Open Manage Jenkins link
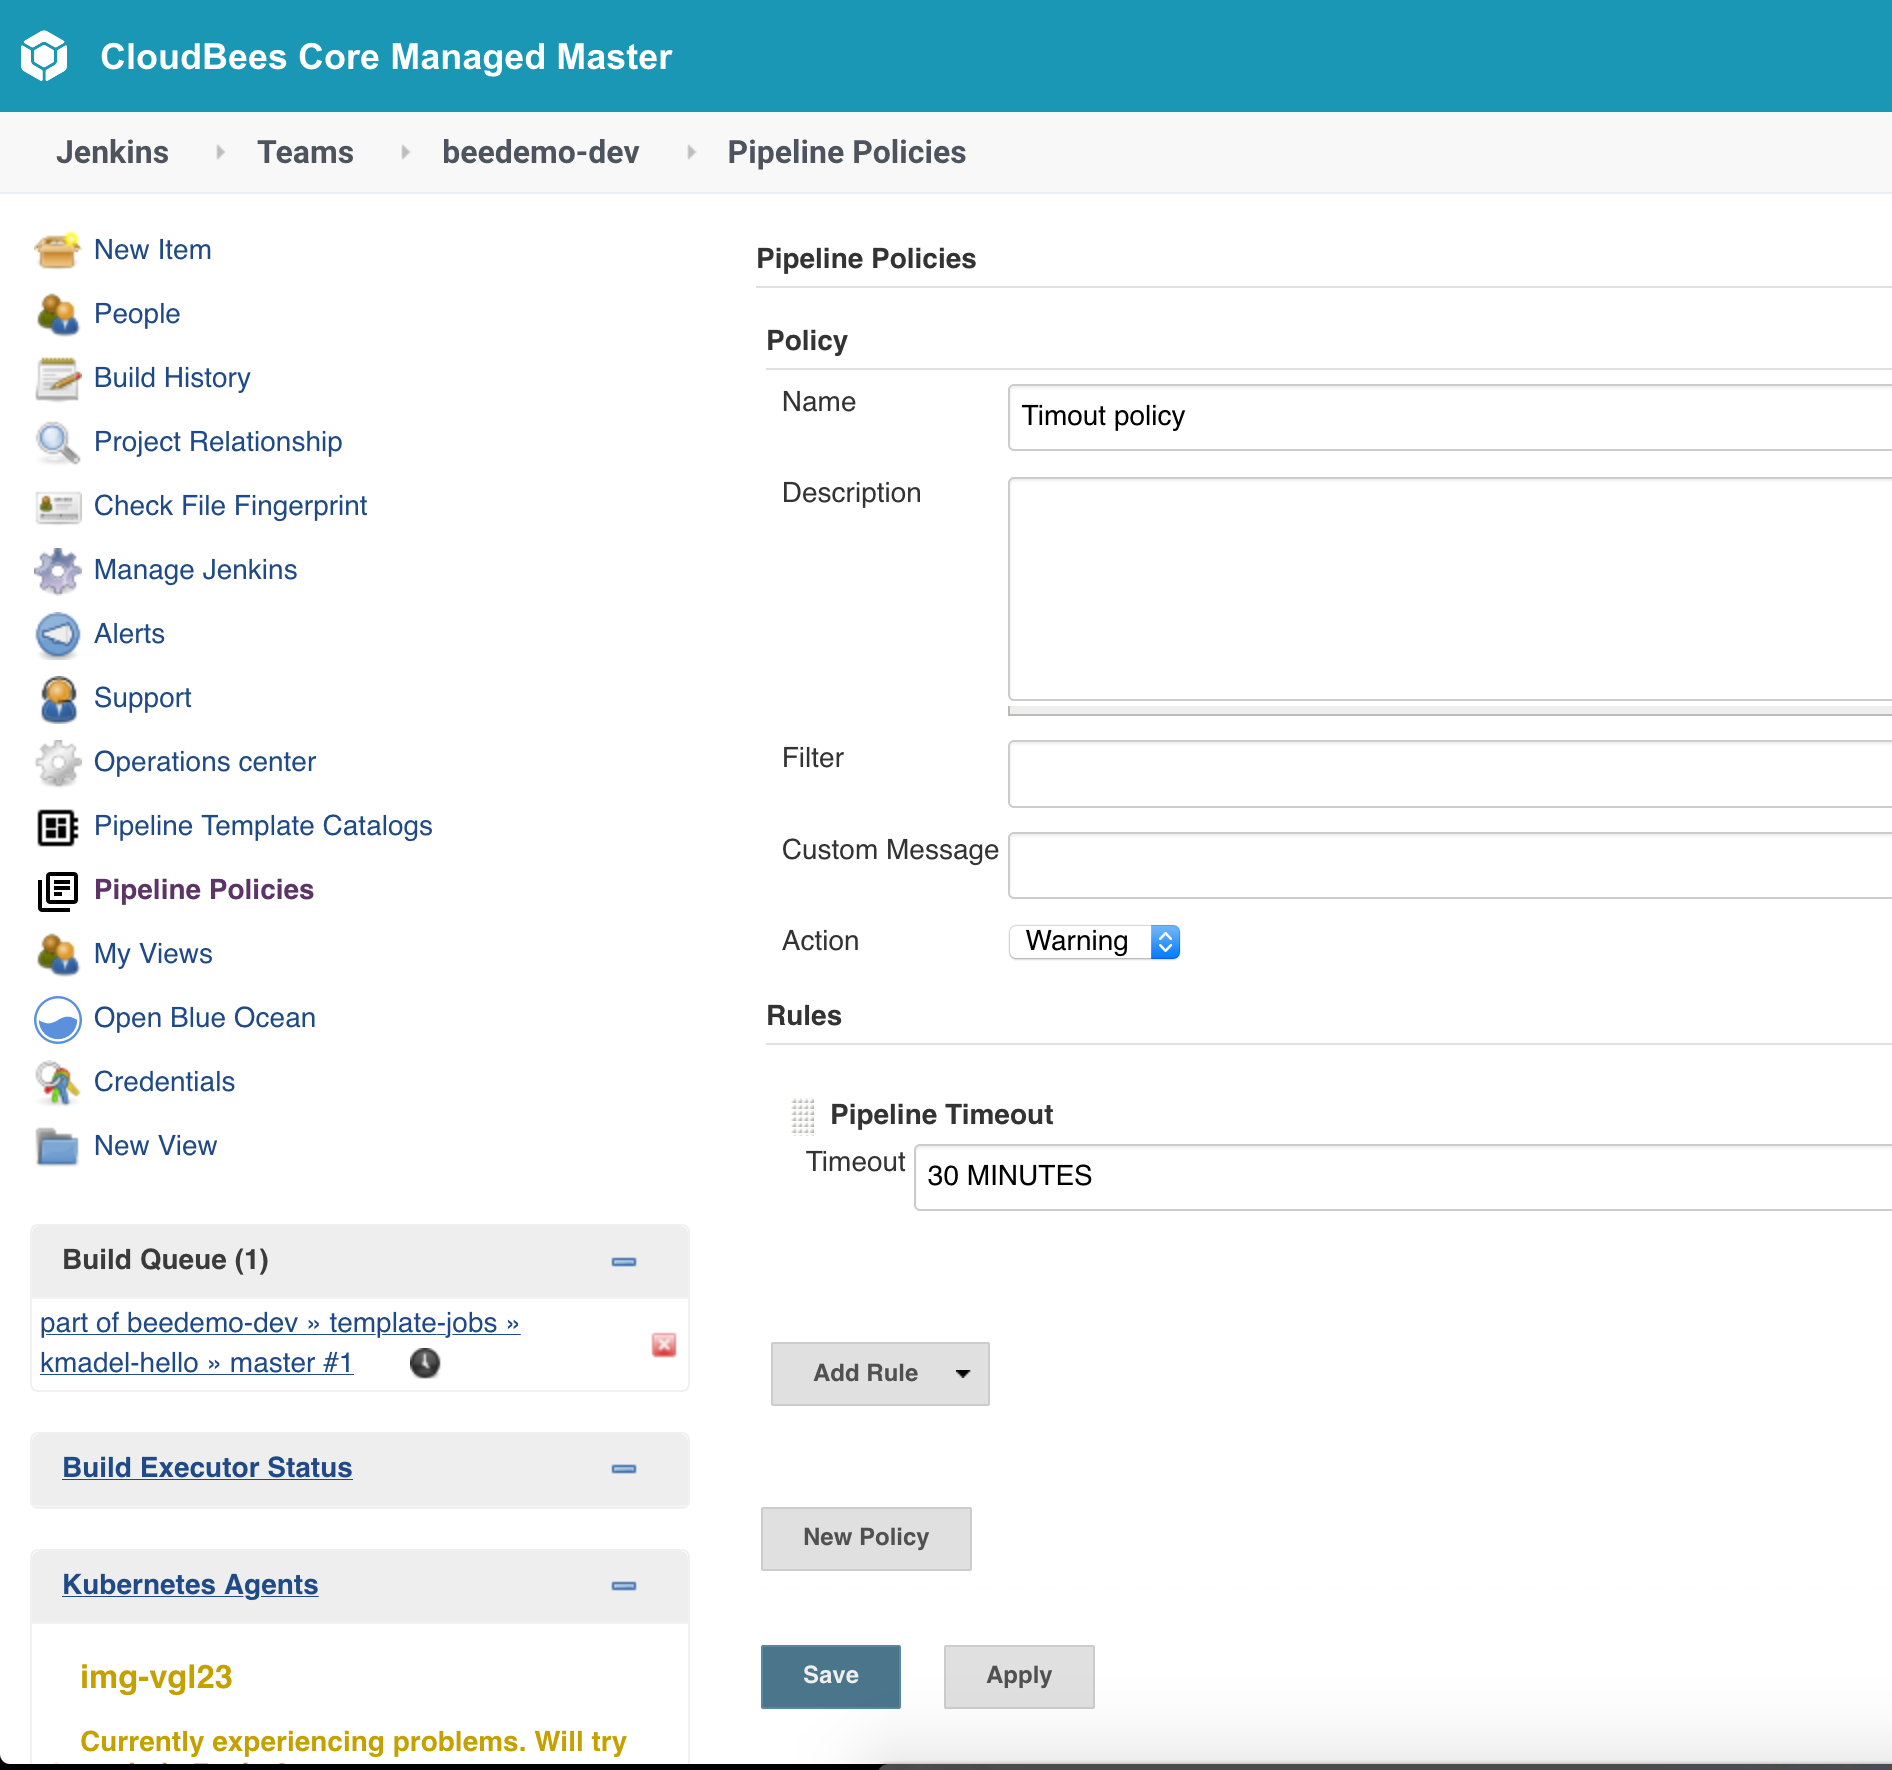Screen dimensions: 1892x1770 coord(196,570)
